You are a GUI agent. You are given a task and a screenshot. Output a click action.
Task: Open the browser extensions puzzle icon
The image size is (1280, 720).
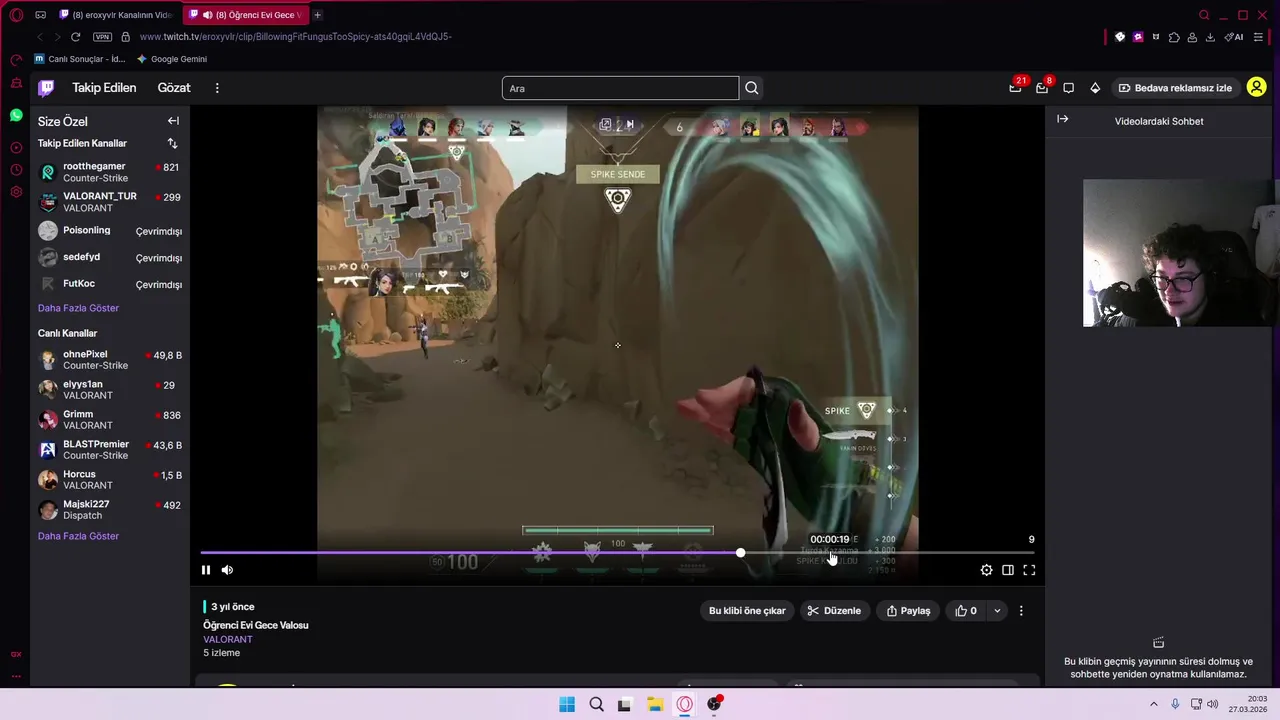coord(1174,37)
